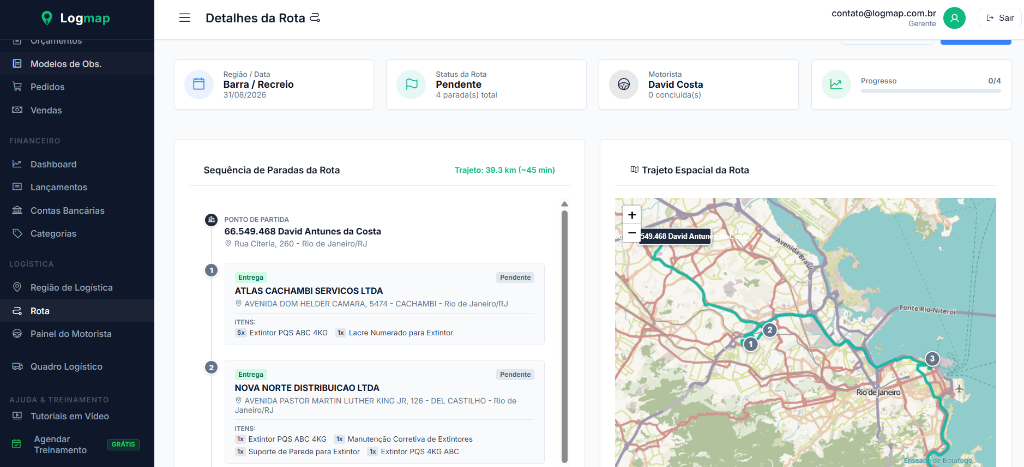
Task: Click the flag icon in Status da Rota card
Action: coord(411,84)
